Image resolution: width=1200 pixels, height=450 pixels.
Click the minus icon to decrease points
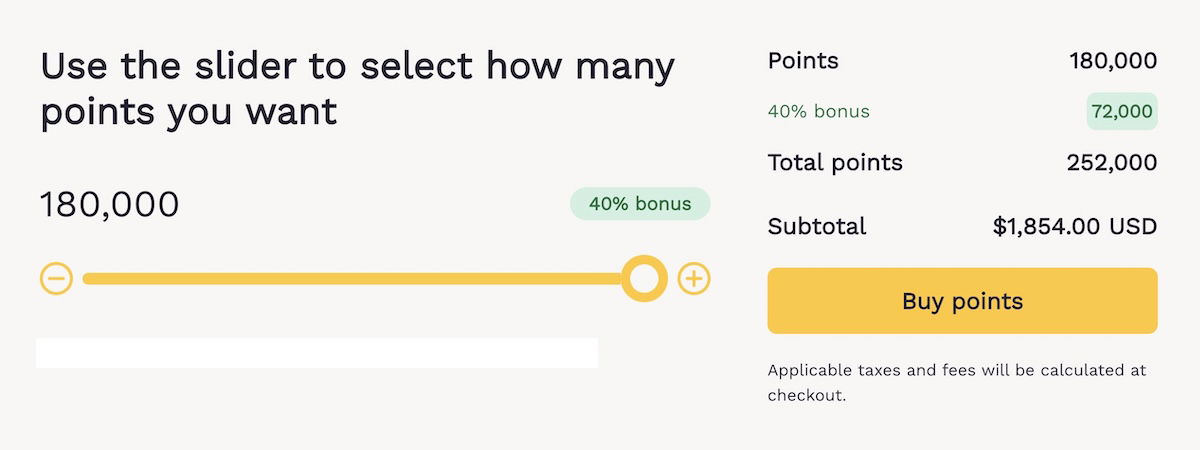pos(57,278)
